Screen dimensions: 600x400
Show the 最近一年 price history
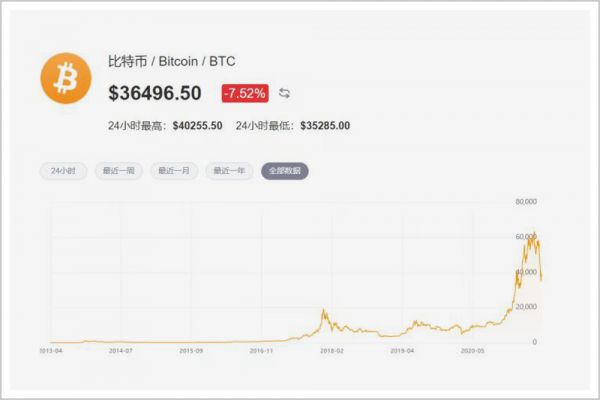pos(230,171)
